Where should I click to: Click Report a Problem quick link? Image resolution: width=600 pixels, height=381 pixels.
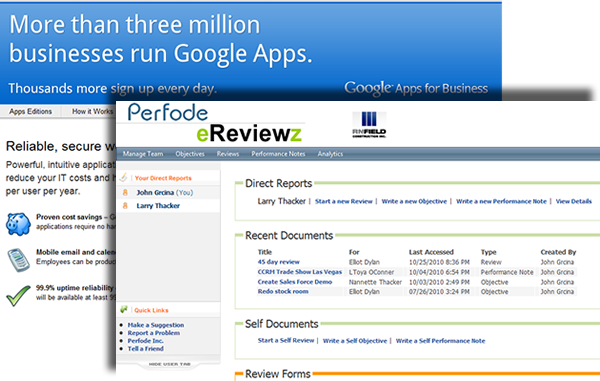point(154,333)
